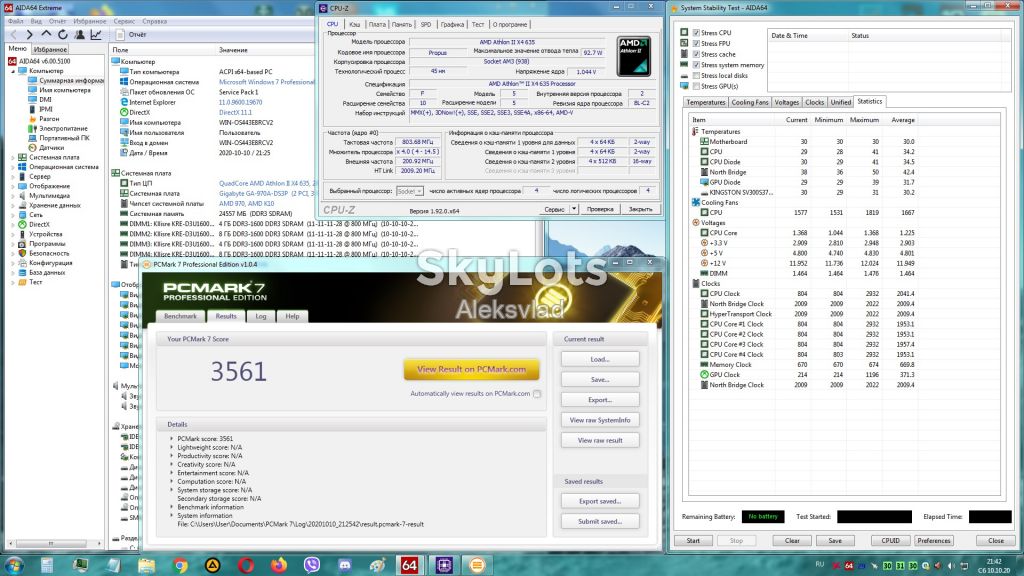1024x576 pixels.
Task: Collapse the Компьютер tree node
Action: [x=13, y=71]
